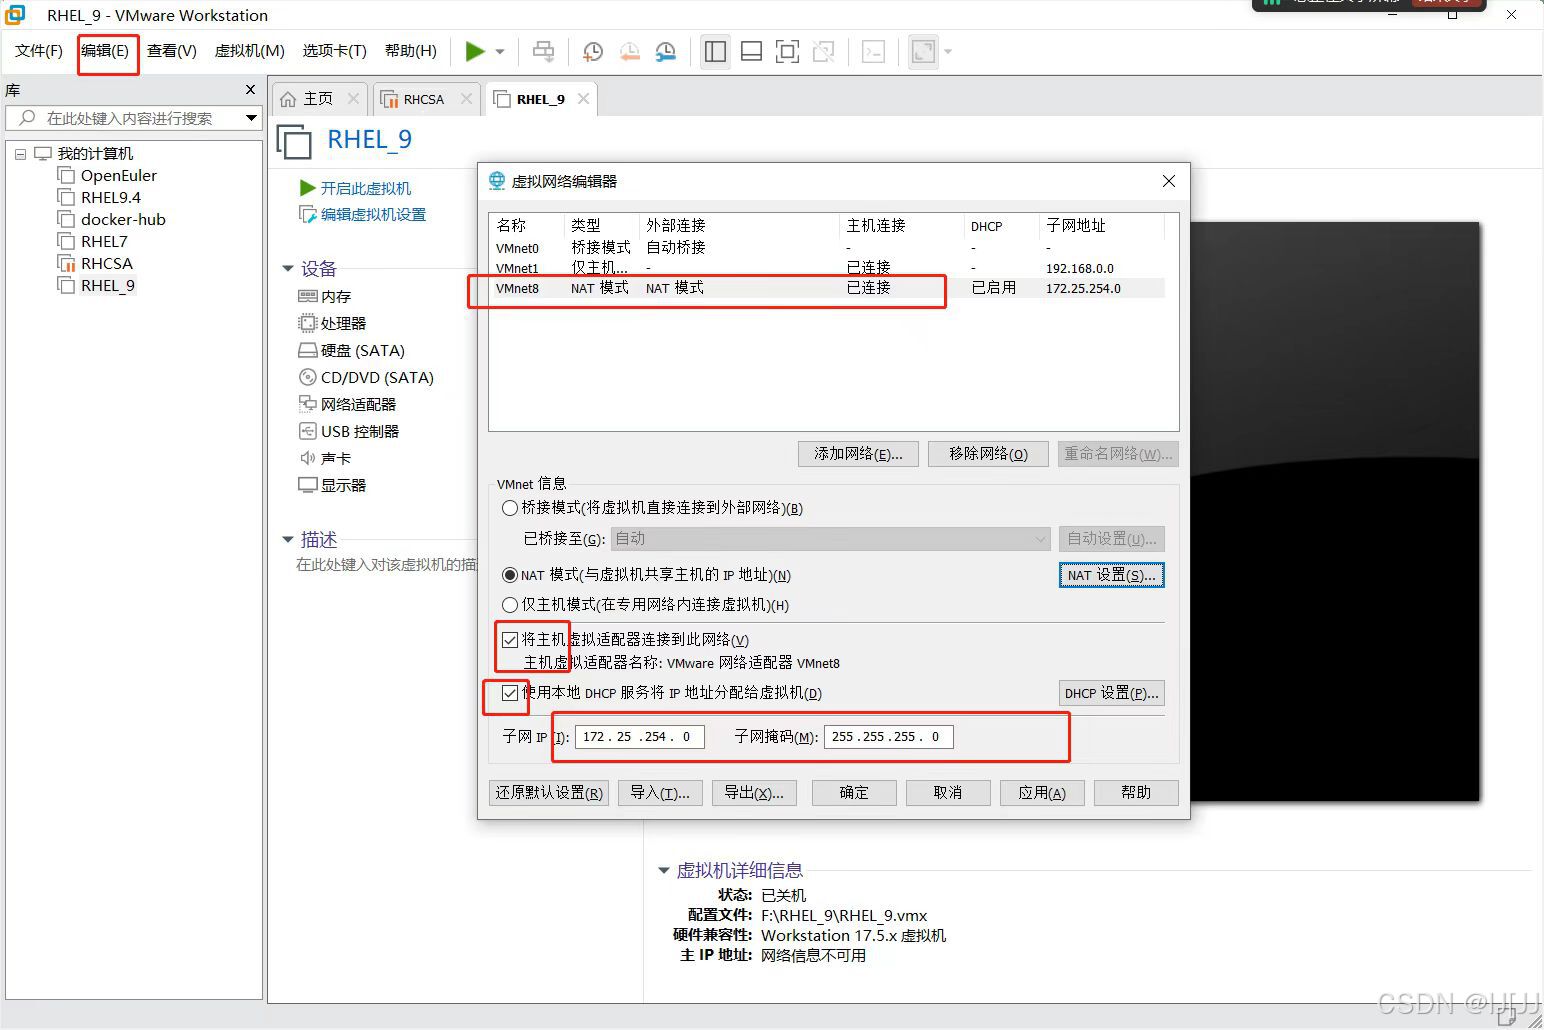Click the revert to snapshot icon
Viewport: 1544px width, 1030px height.
coord(629,51)
